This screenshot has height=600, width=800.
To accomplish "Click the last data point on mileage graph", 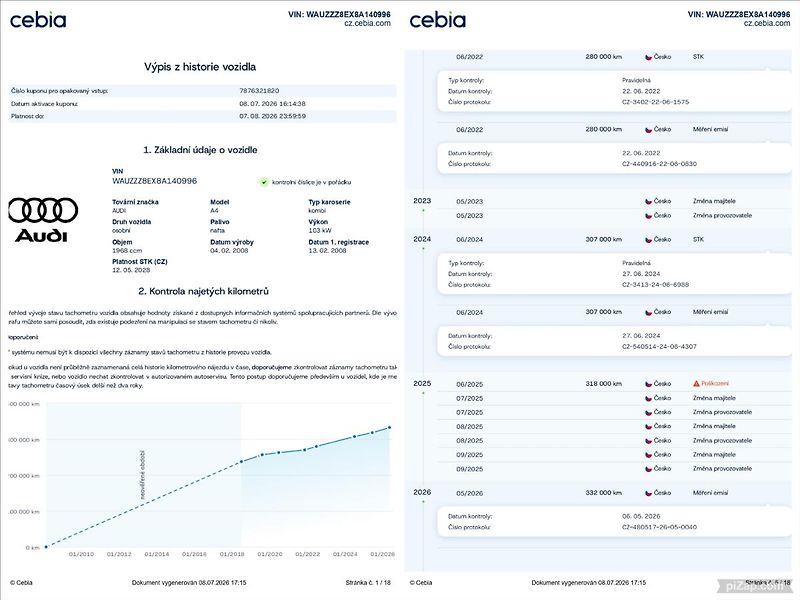I will coord(390,428).
